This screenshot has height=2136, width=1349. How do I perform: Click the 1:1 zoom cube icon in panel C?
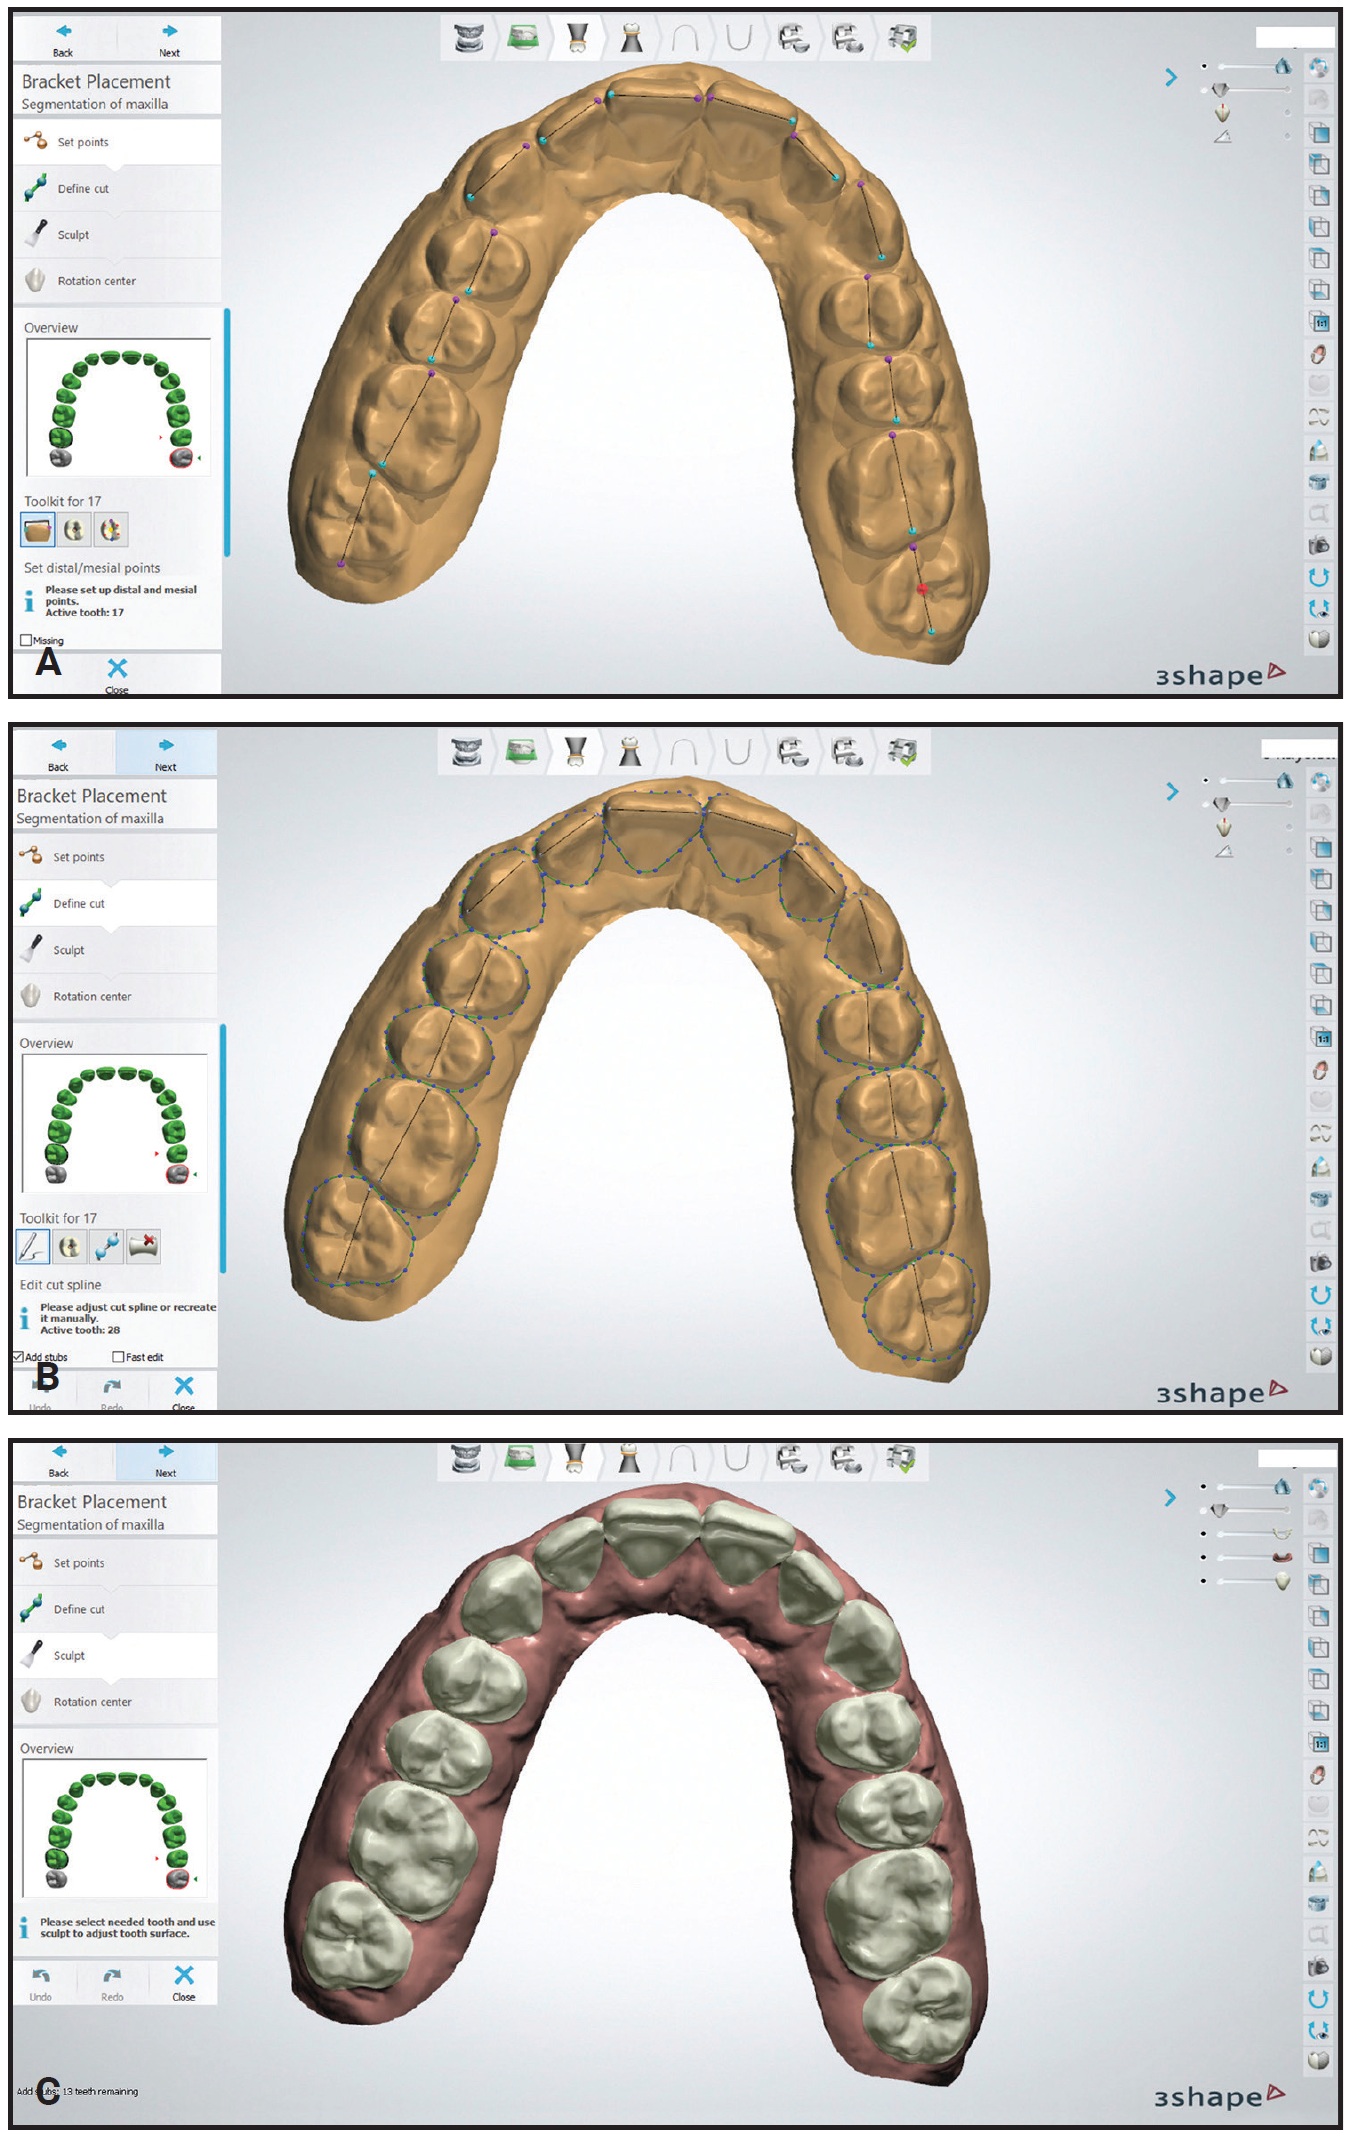[1320, 1743]
